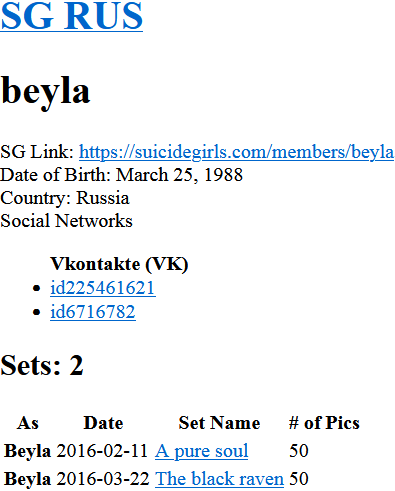Open 'The black raven' set link
This screenshot has width=395, height=491.
click(219, 479)
